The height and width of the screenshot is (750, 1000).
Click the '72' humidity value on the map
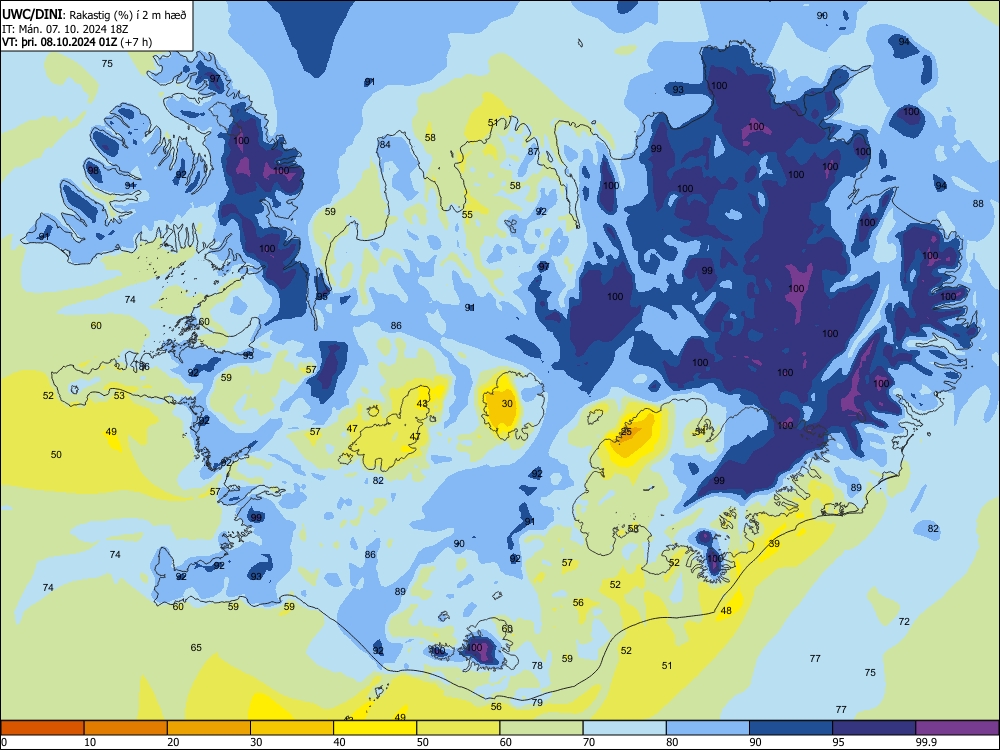point(904,621)
